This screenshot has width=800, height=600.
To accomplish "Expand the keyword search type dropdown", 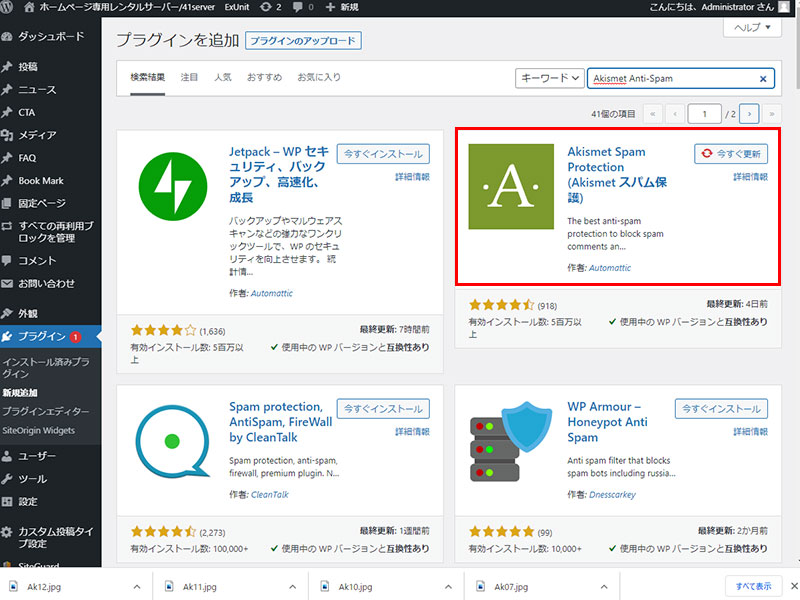I will tap(549, 78).
